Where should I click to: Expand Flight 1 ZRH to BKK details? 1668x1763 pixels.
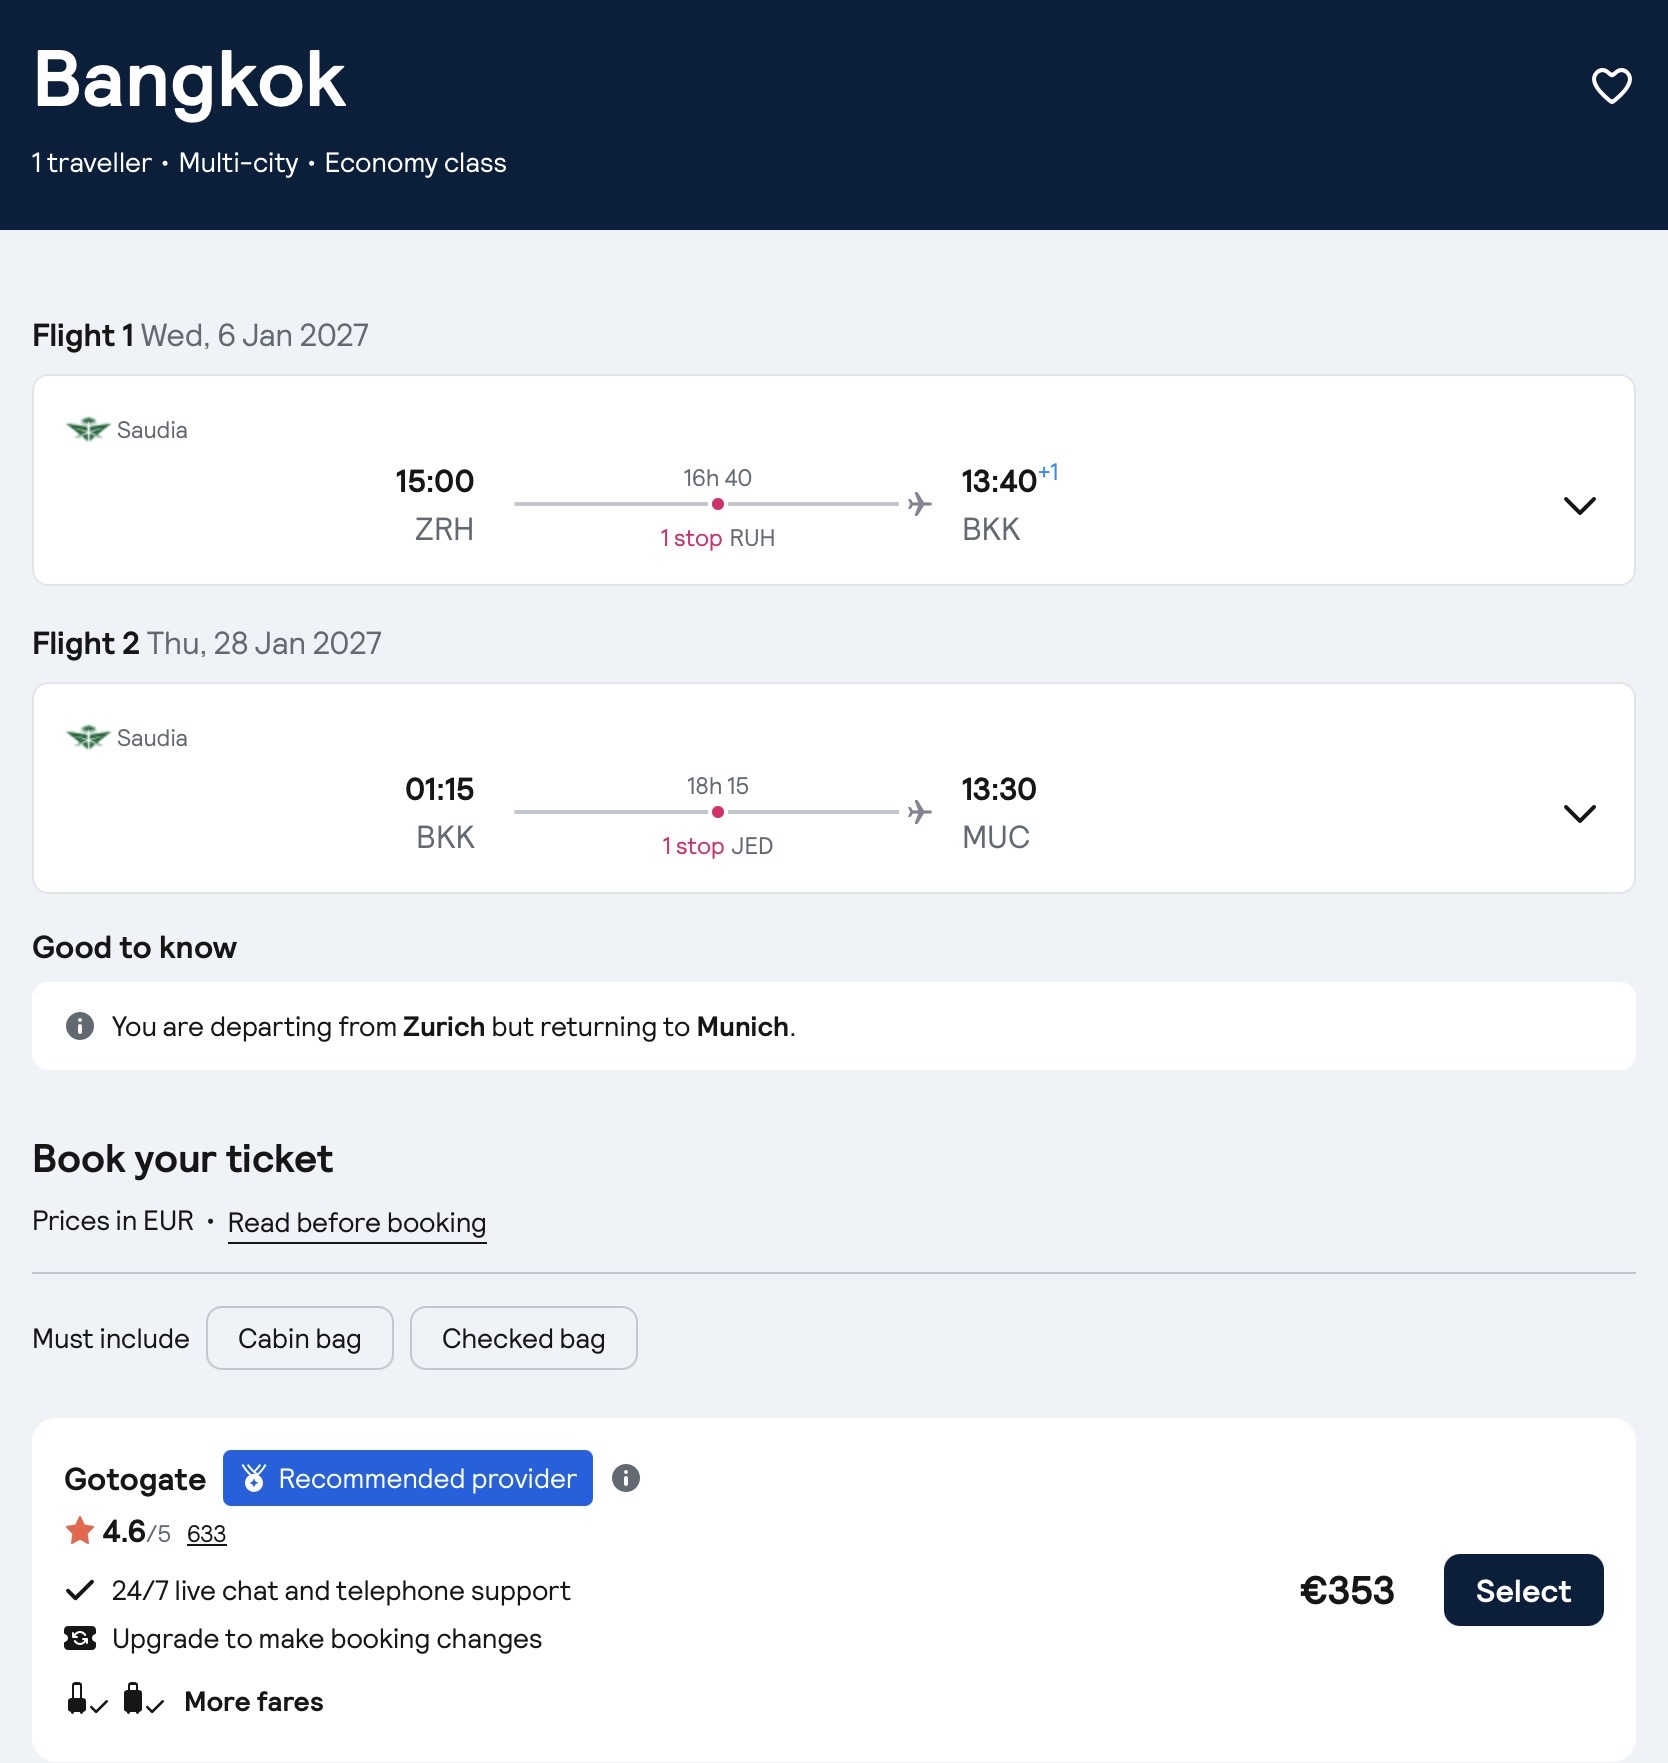point(1580,505)
